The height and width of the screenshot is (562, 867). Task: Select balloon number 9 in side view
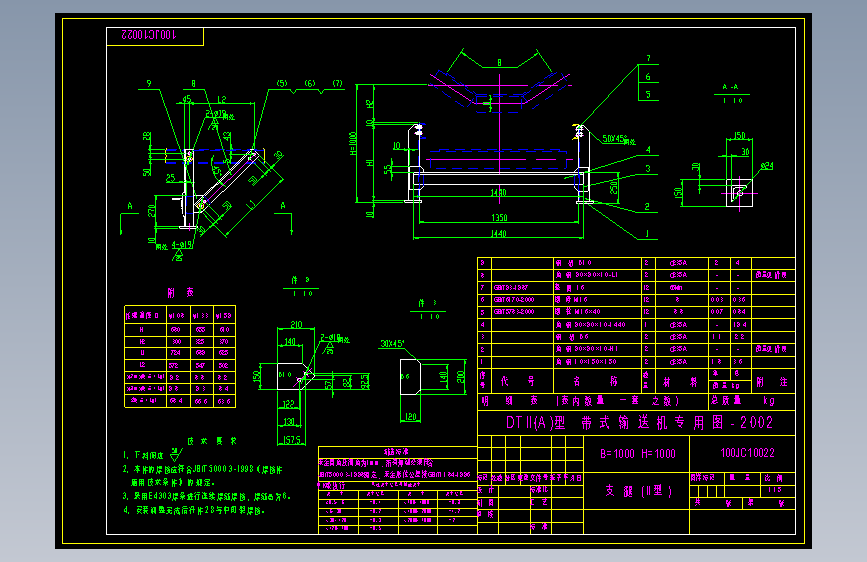[149, 84]
